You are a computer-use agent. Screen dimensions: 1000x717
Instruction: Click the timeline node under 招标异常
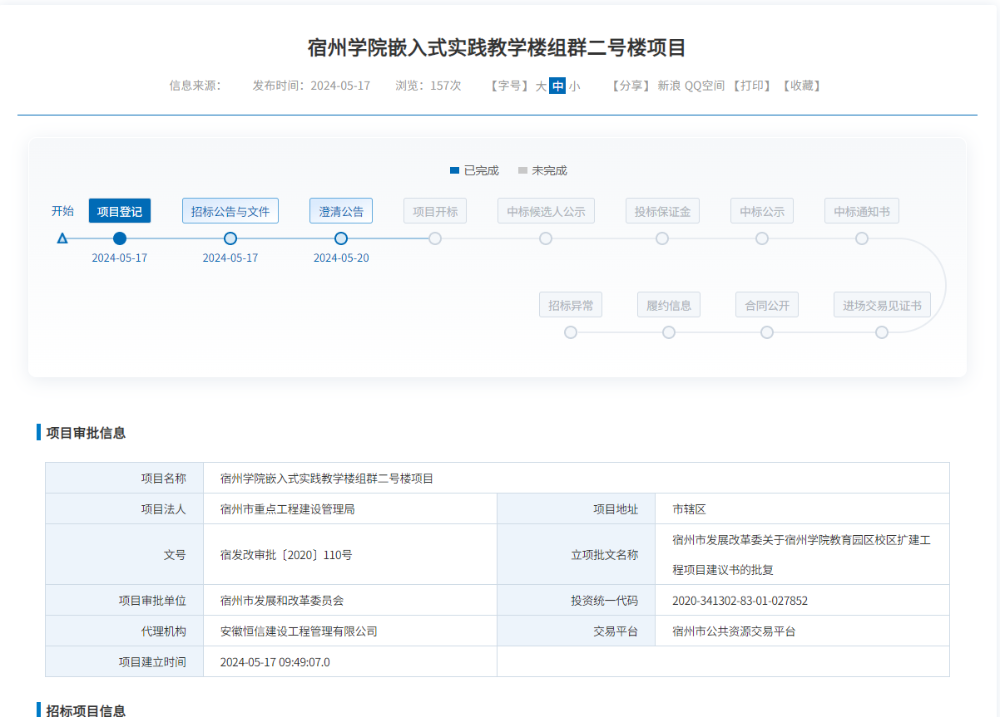571,332
